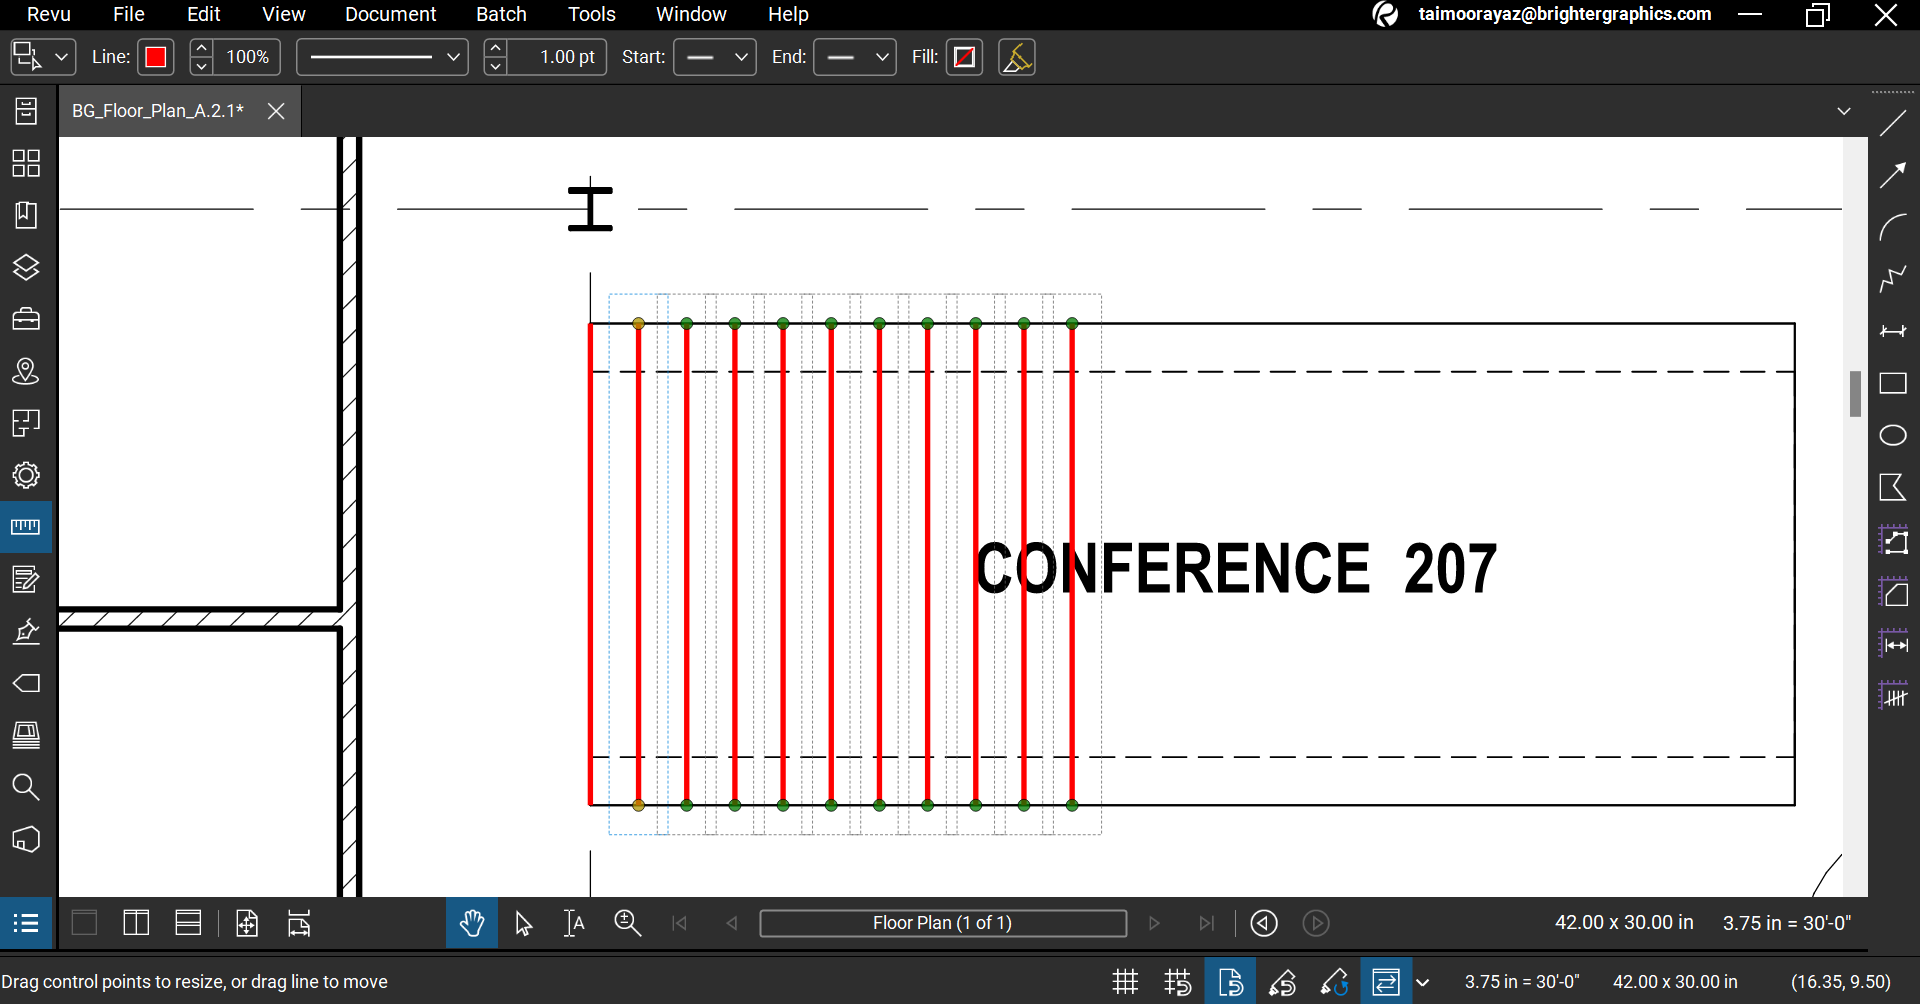Viewport: 1920px width, 1004px height.
Task: Select the Rectangle markup tool
Action: click(1892, 383)
